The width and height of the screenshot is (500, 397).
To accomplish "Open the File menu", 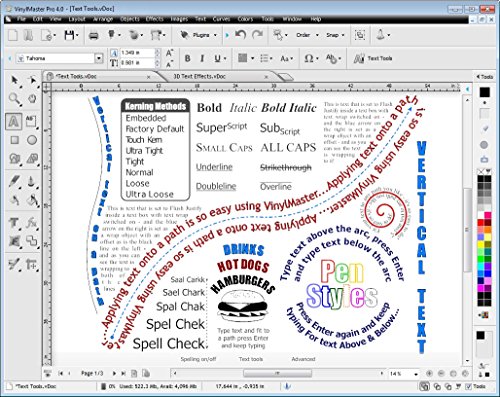I will [21, 19].
